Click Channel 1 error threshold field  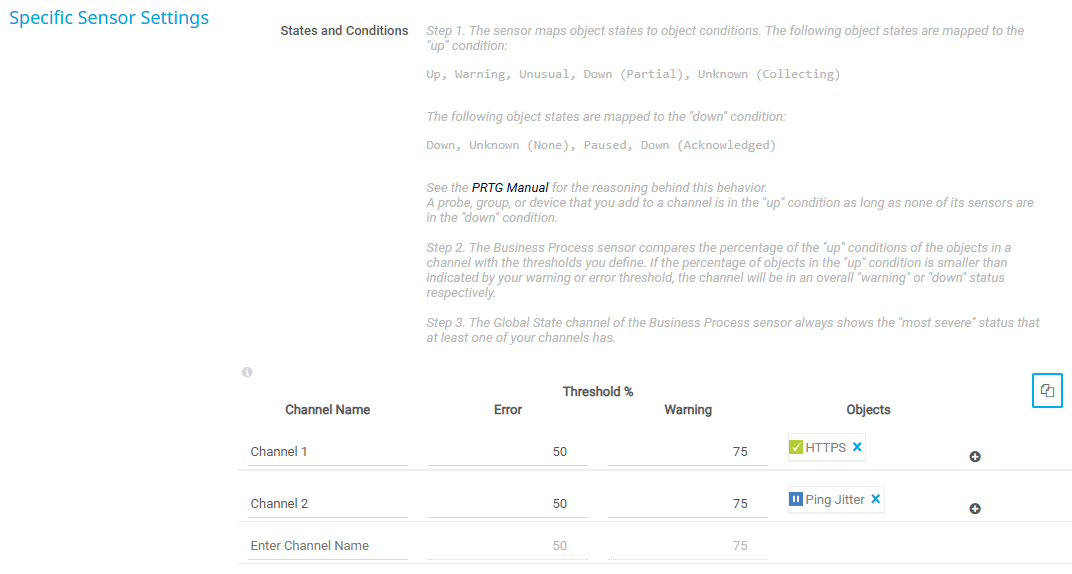pos(507,452)
